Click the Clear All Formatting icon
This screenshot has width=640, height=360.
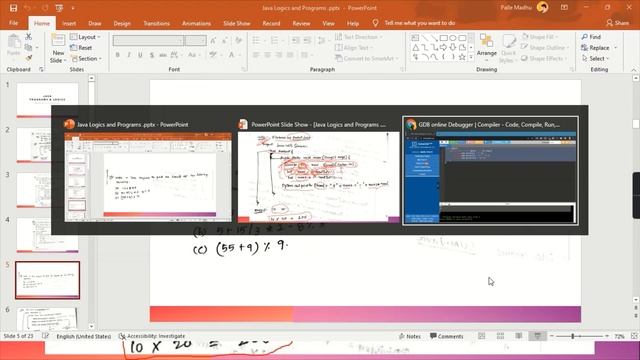(x=238, y=40)
